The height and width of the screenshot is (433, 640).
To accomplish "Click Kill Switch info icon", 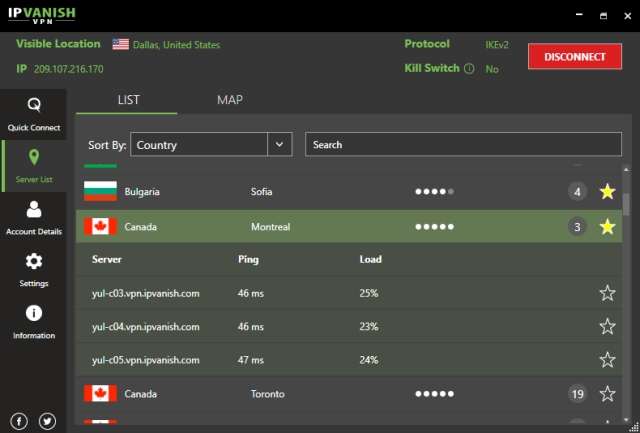I will pyautogui.click(x=469, y=69).
